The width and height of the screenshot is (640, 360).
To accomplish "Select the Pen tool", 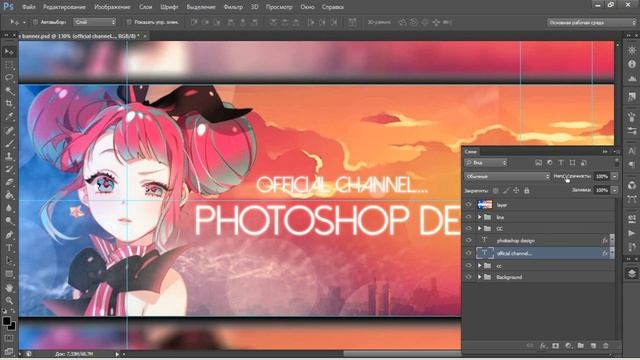I will click(x=9, y=235).
